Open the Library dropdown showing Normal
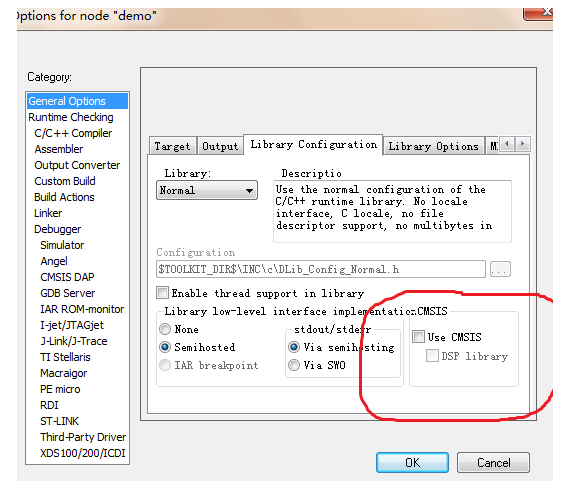The width and height of the screenshot is (580, 489). tap(207, 190)
